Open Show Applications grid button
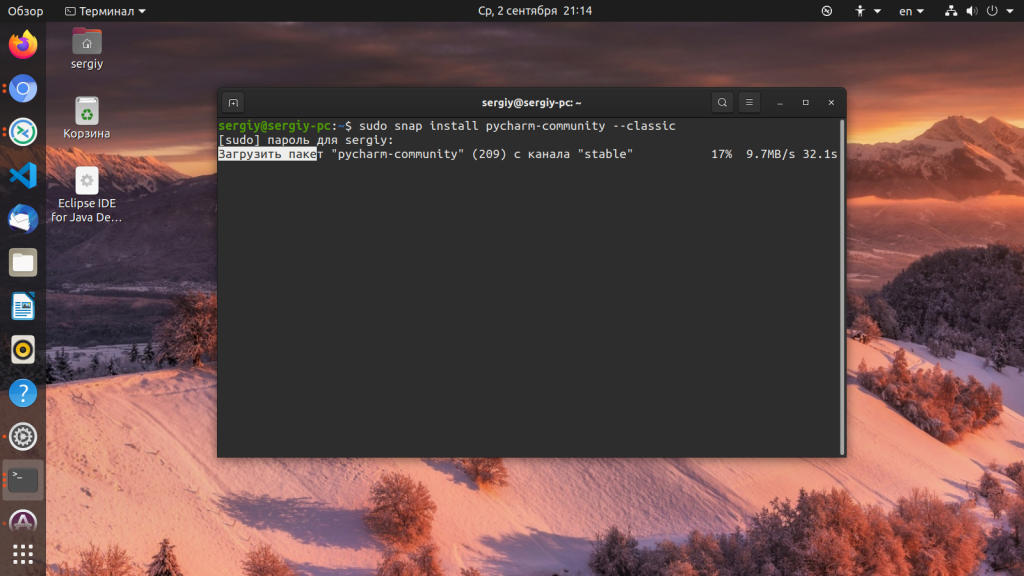1024x576 pixels. (22, 554)
